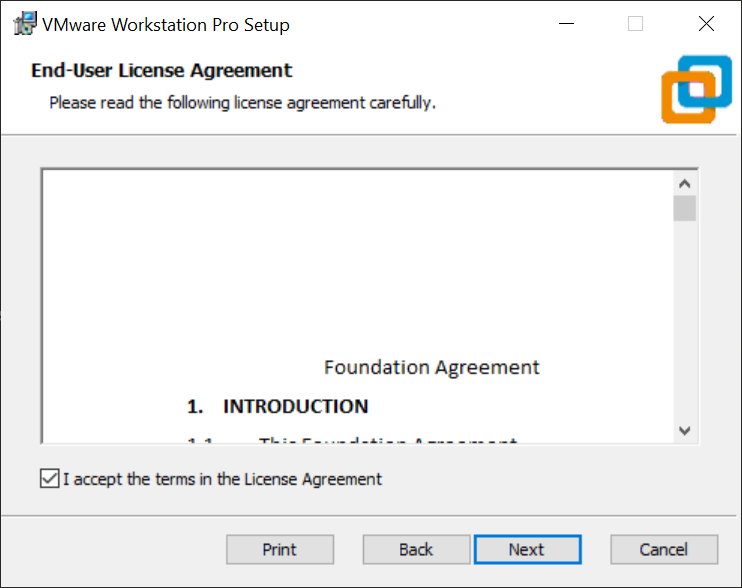Click the scroll up arrow of the license text
The image size is (742, 588).
684,184
